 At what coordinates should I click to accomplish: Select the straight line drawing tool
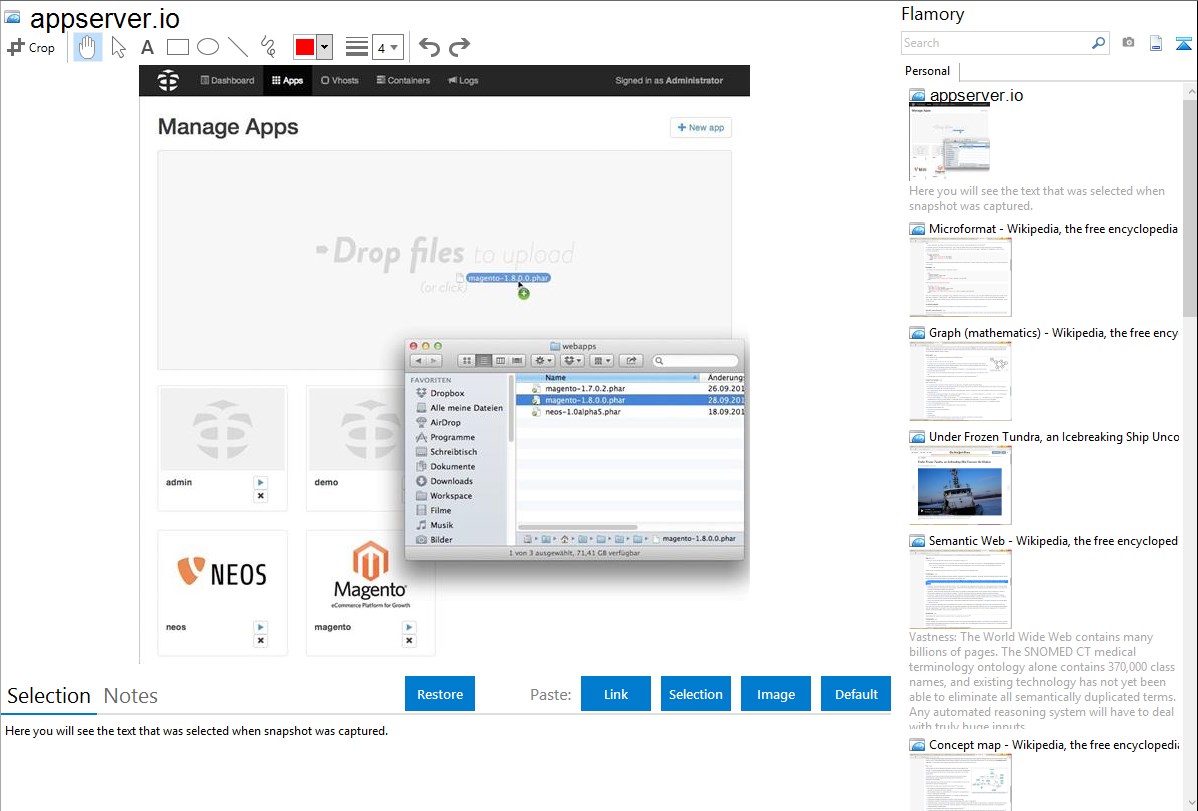pos(238,47)
